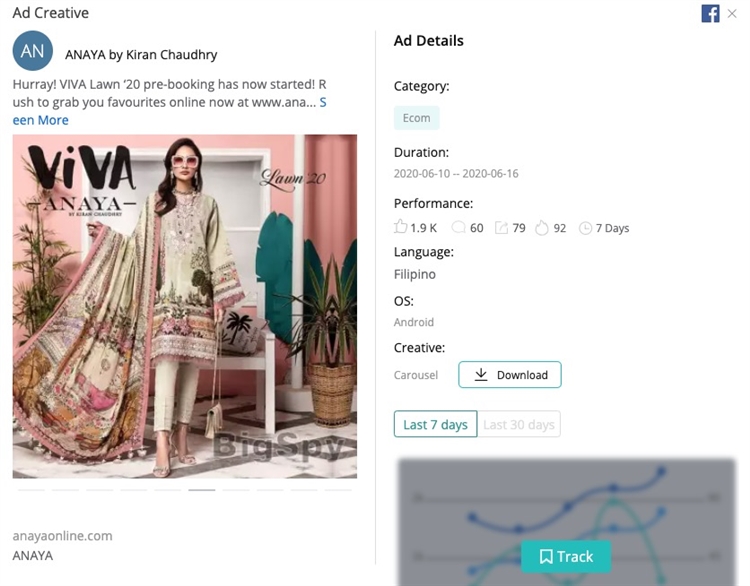Open ANAYA by Kiran Chaudhry page
The height and width of the screenshot is (586, 750).
tap(141, 55)
